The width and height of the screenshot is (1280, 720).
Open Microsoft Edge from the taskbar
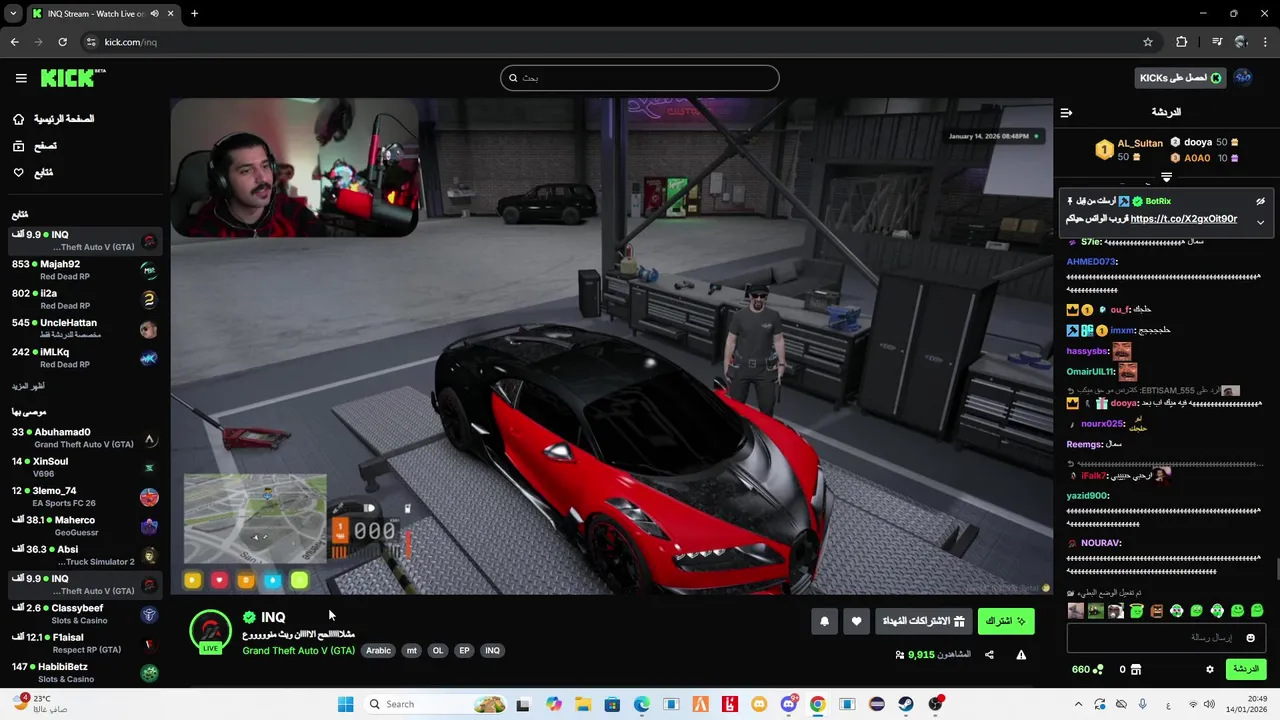pyautogui.click(x=641, y=704)
